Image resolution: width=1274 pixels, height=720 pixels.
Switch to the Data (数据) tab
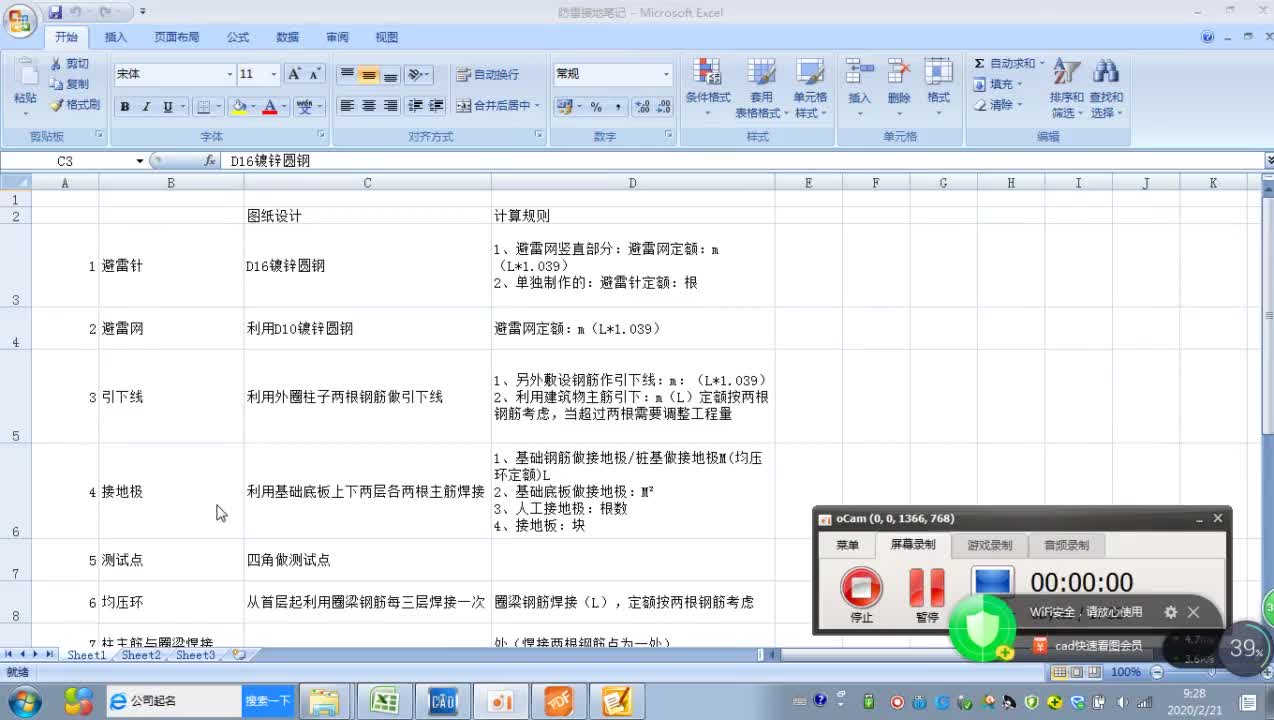coord(288,37)
